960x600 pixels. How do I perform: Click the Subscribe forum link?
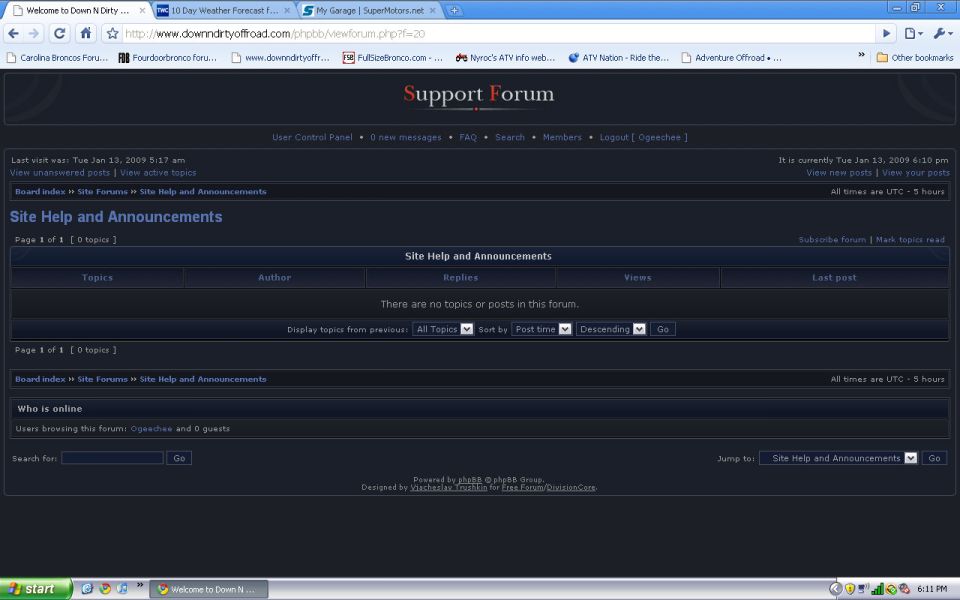tap(832, 239)
